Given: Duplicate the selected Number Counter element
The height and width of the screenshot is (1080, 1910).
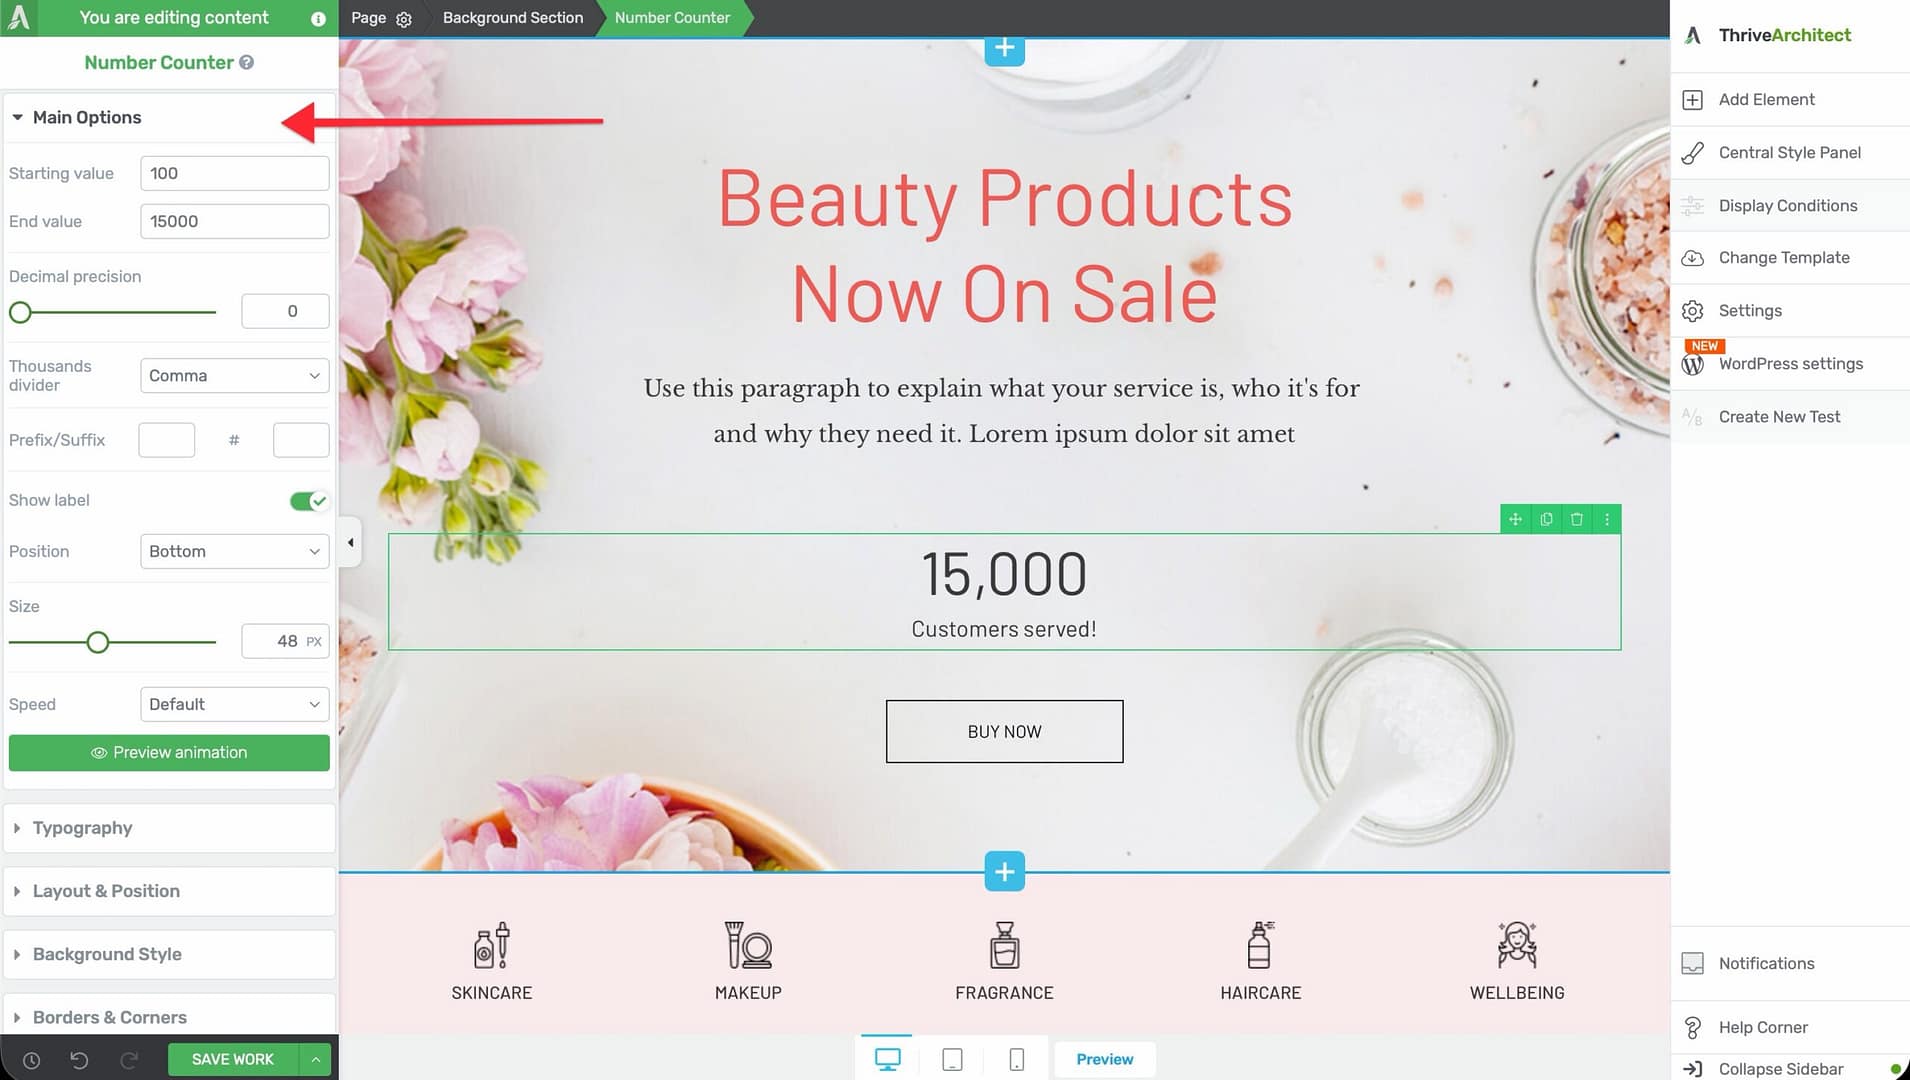Looking at the screenshot, I should click(x=1546, y=519).
